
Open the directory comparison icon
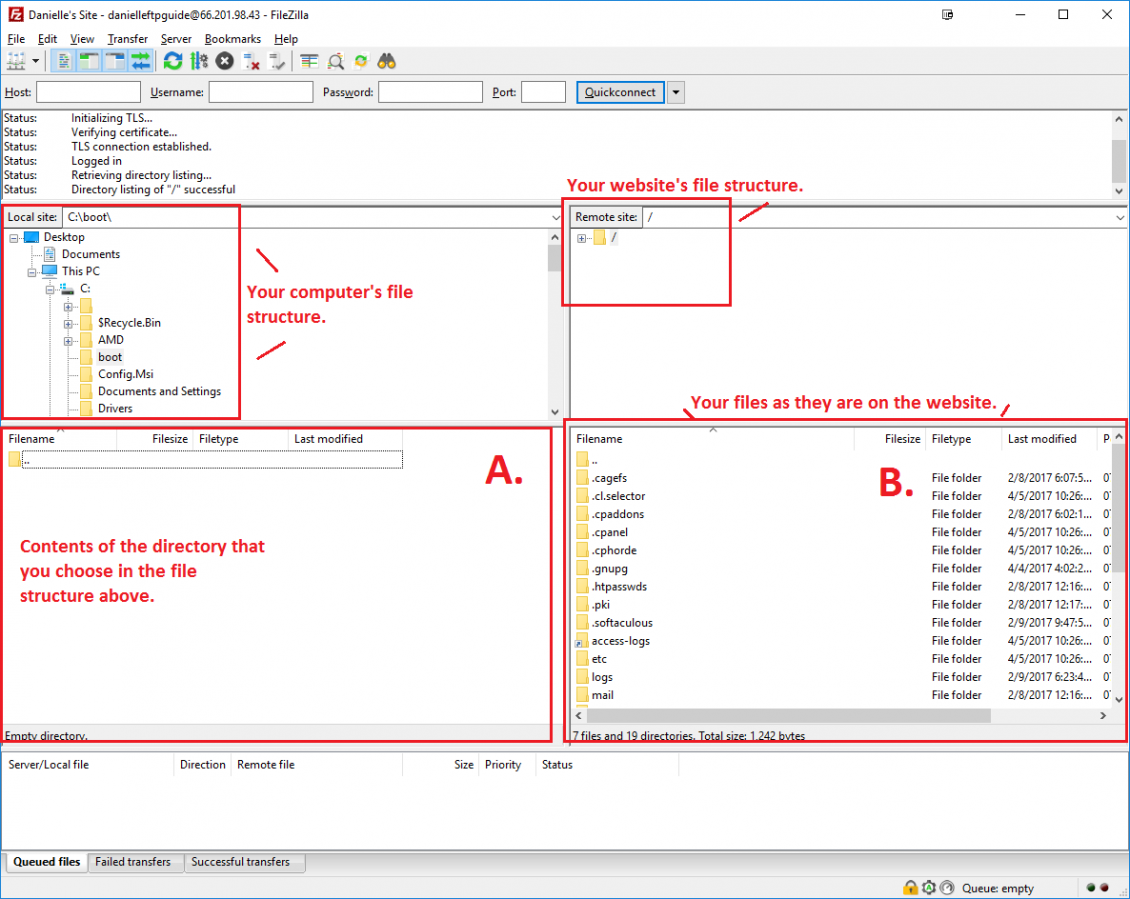[x=335, y=61]
